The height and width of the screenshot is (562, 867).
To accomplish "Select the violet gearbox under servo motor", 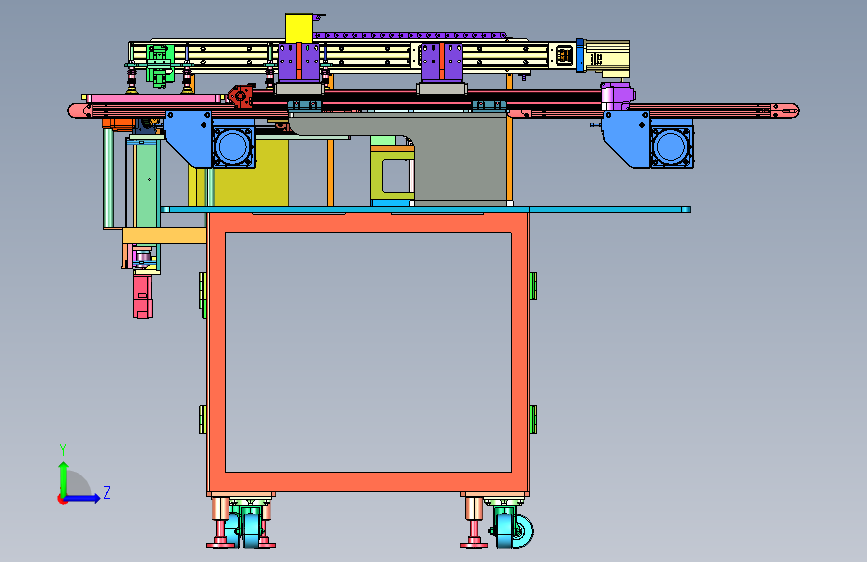I will (616, 96).
